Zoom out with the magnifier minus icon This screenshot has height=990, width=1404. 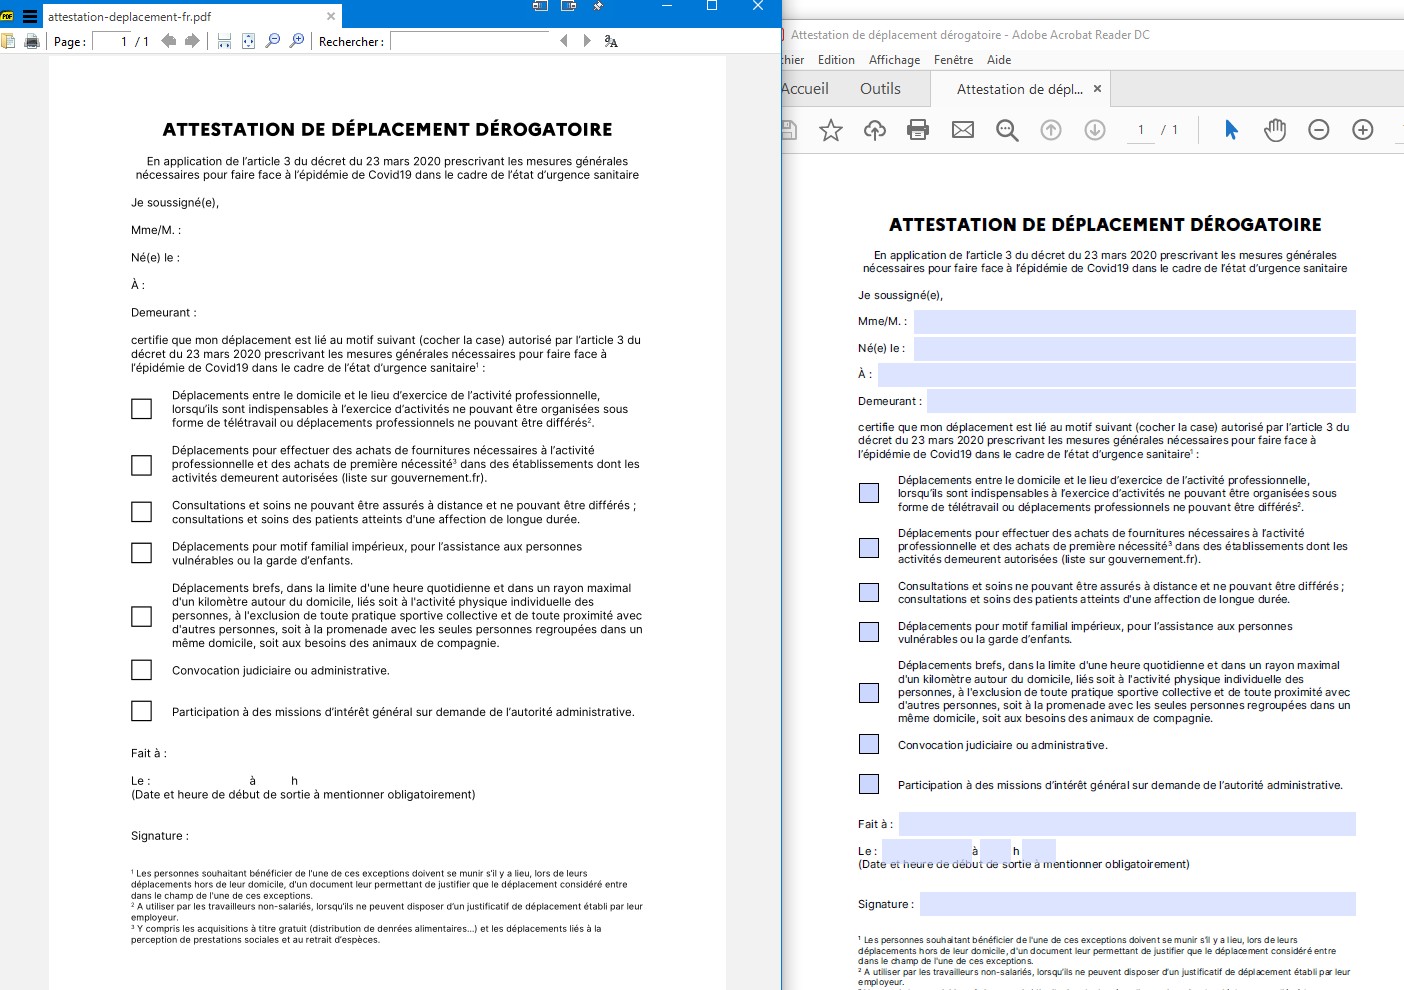pyautogui.click(x=272, y=41)
